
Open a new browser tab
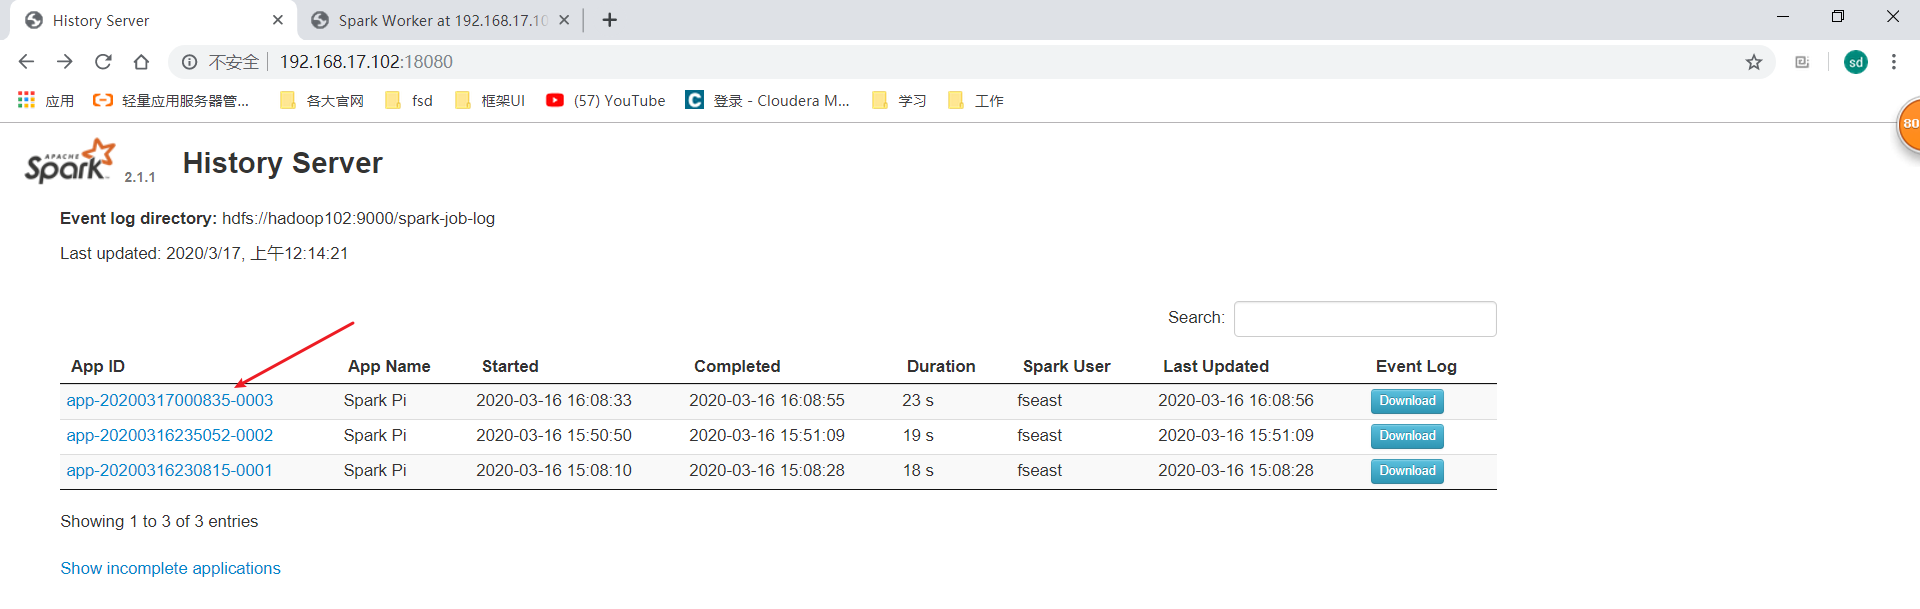pos(610,20)
